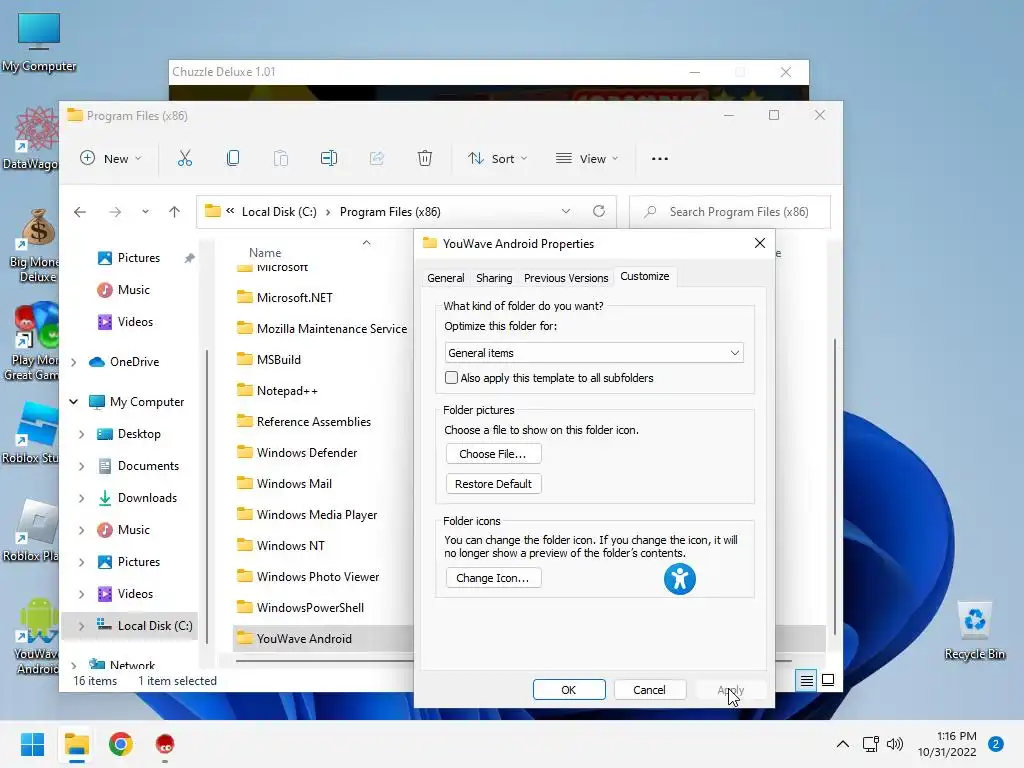1024x768 pixels.
Task: Click Cancel in YouWave Android Properties
Action: (x=649, y=690)
